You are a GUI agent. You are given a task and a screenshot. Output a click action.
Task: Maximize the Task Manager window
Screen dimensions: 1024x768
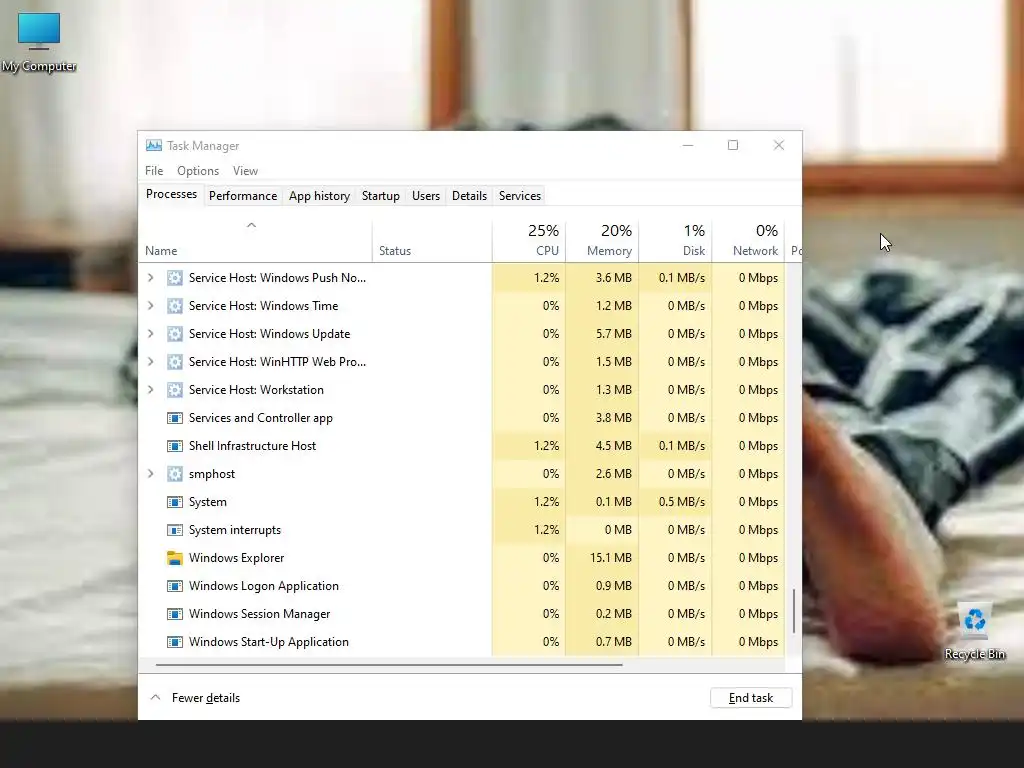tap(733, 145)
